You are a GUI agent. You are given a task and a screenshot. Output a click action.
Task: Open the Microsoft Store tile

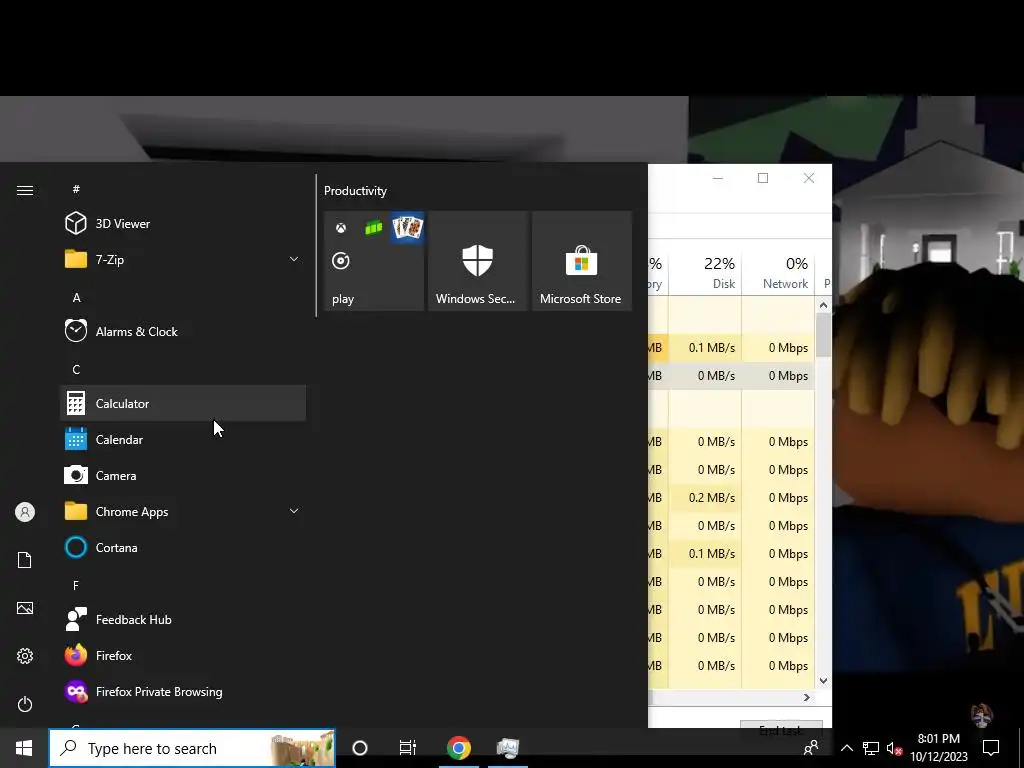click(582, 261)
